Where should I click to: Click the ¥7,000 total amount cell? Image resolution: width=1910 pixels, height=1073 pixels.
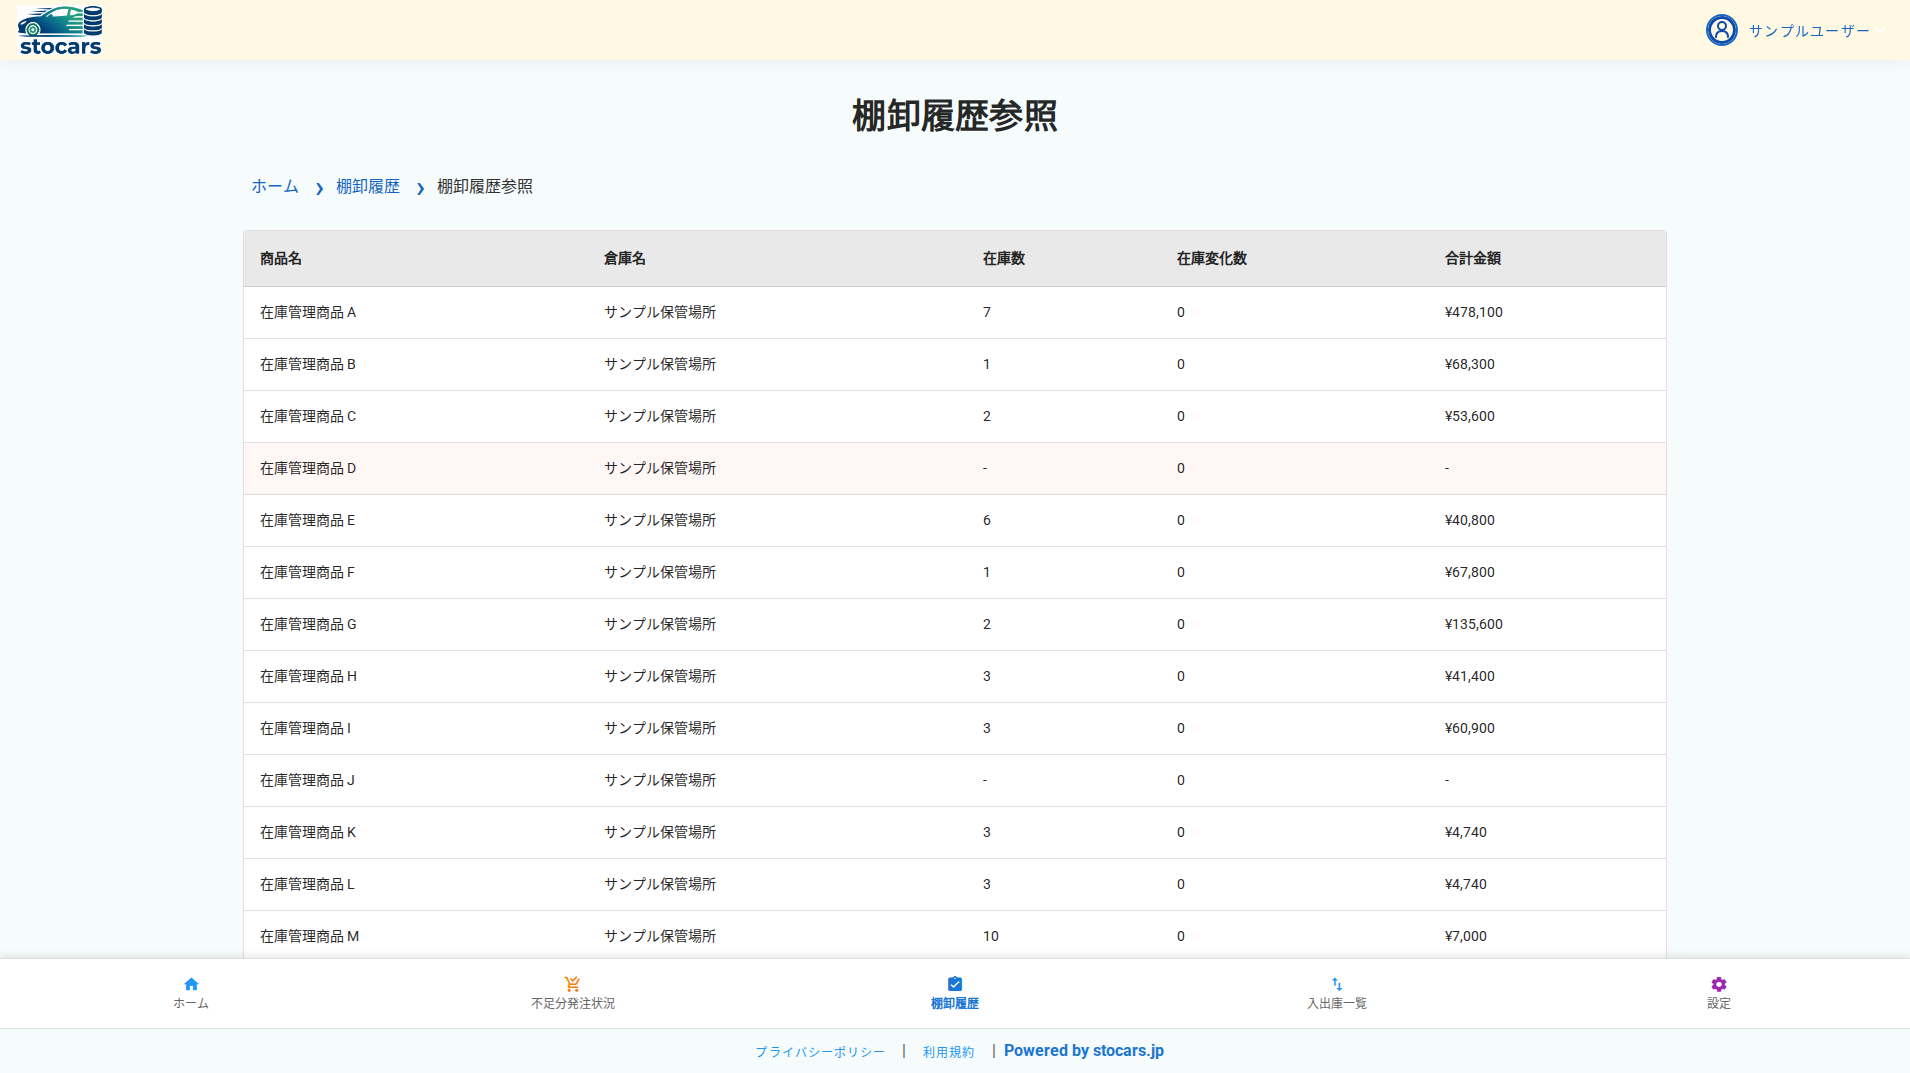tap(1466, 936)
